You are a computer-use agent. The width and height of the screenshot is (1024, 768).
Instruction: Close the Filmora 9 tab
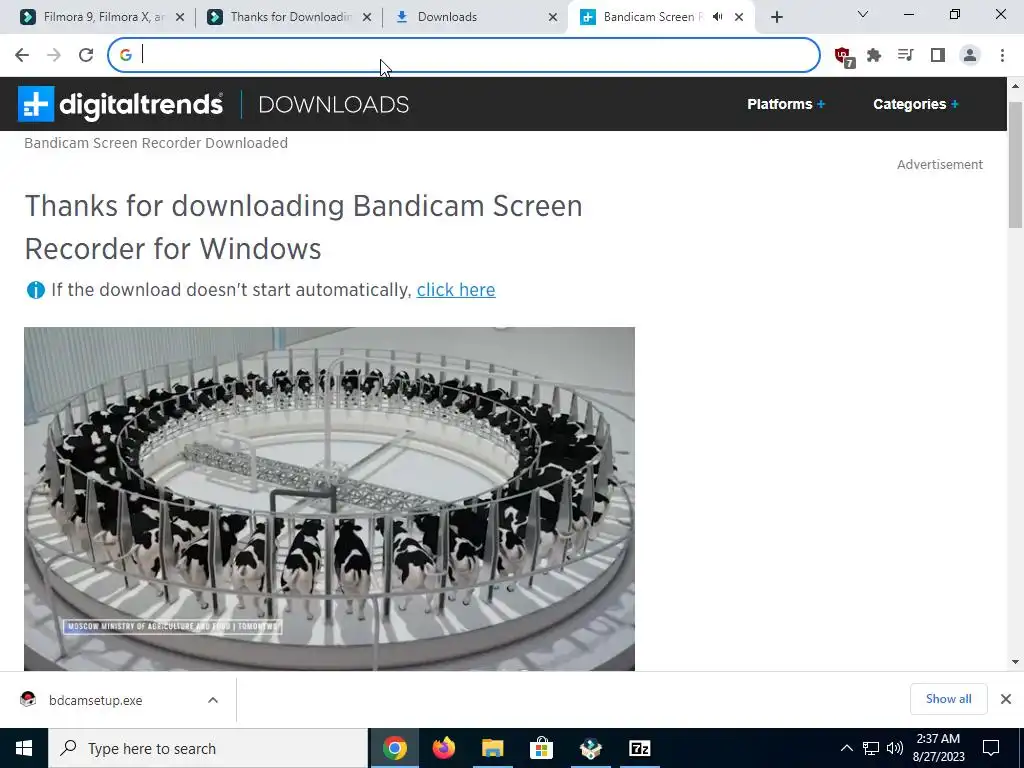pos(180,17)
